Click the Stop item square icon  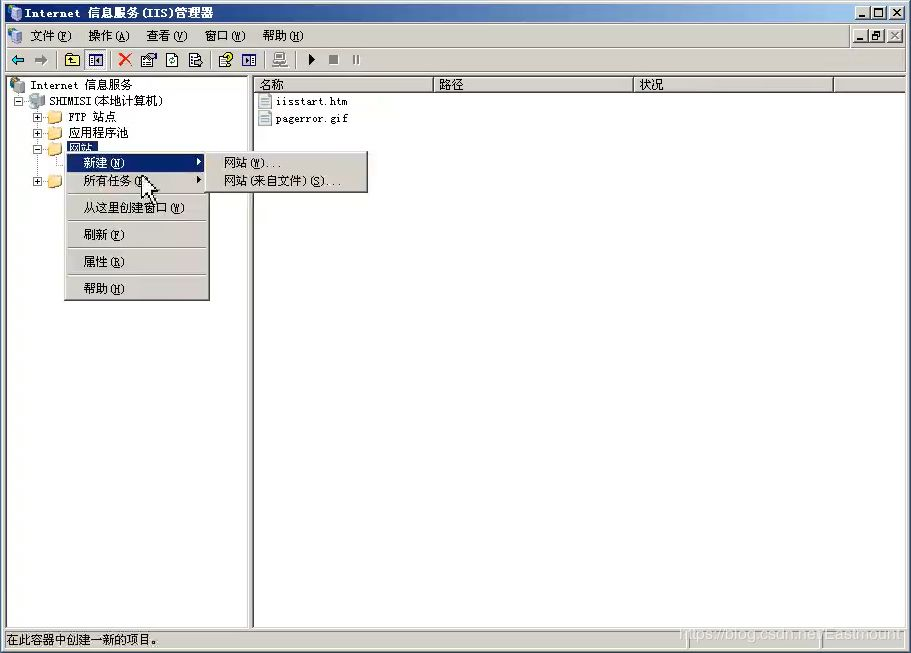coord(333,60)
